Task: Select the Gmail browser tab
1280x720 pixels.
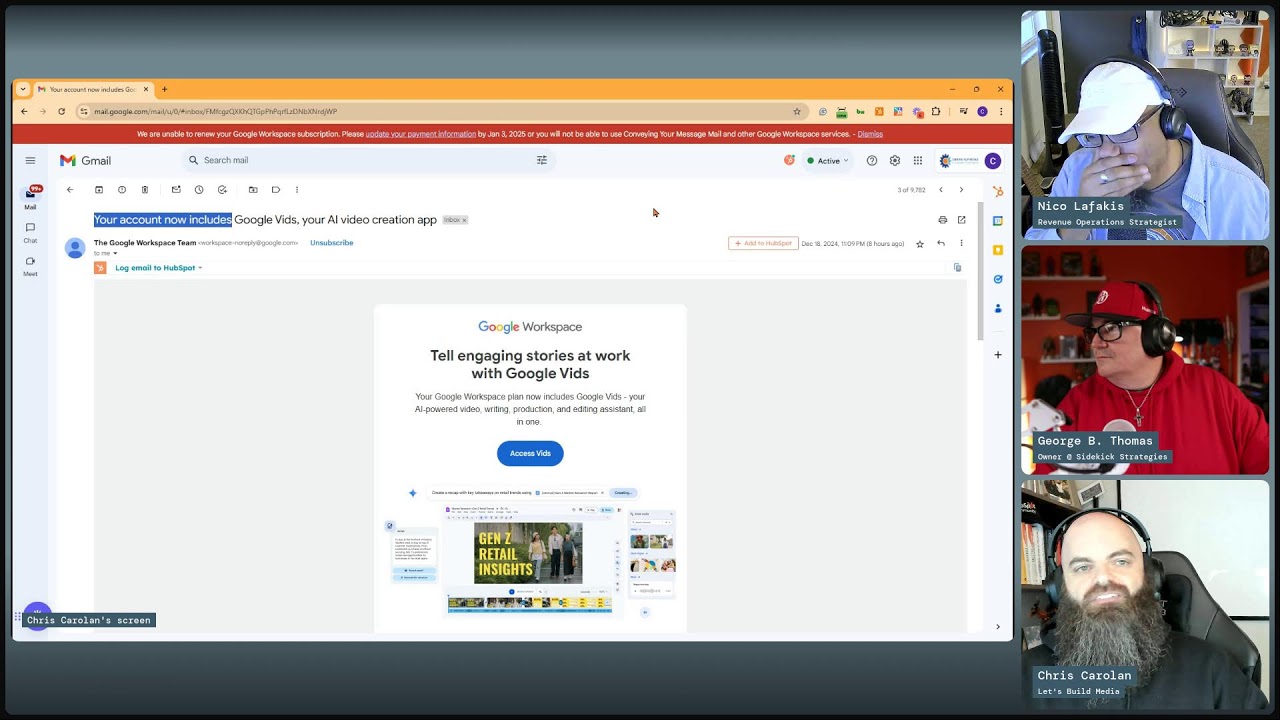Action: pyautogui.click(x=92, y=89)
